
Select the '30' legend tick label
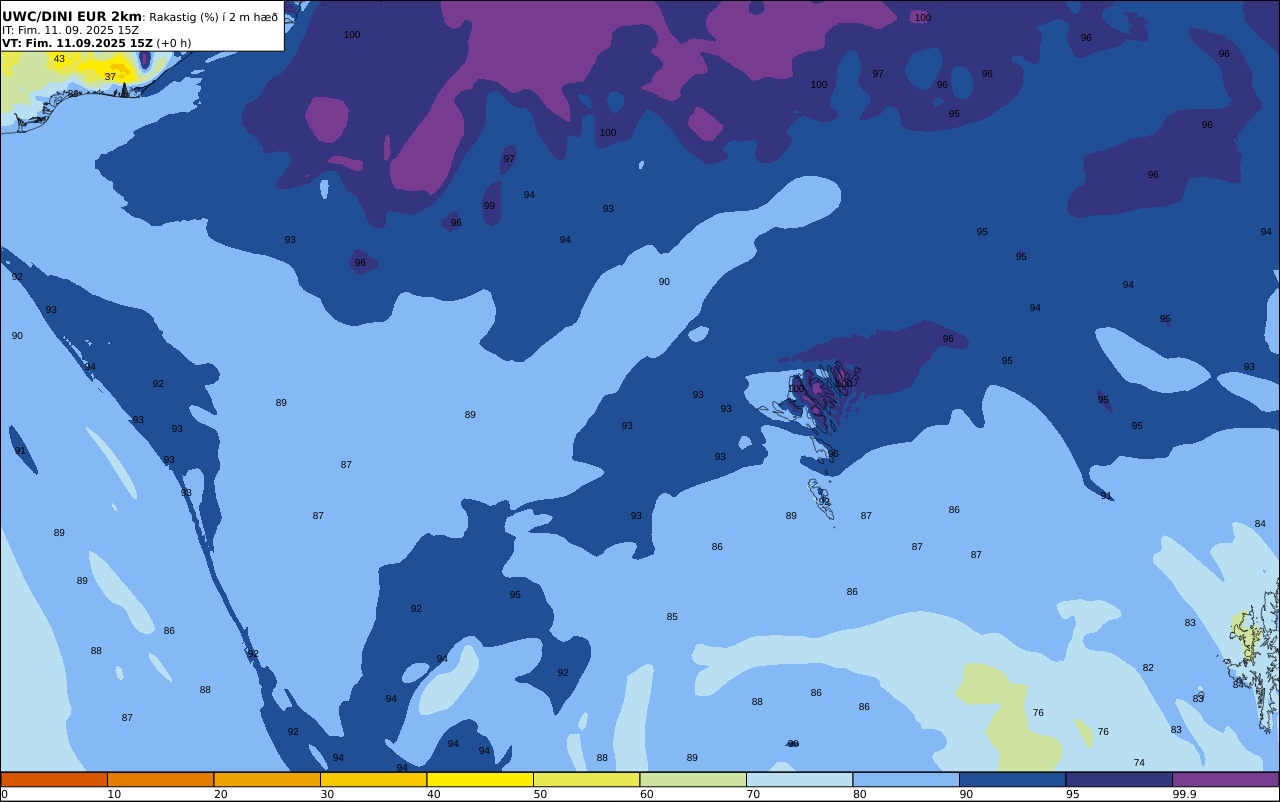click(x=327, y=794)
